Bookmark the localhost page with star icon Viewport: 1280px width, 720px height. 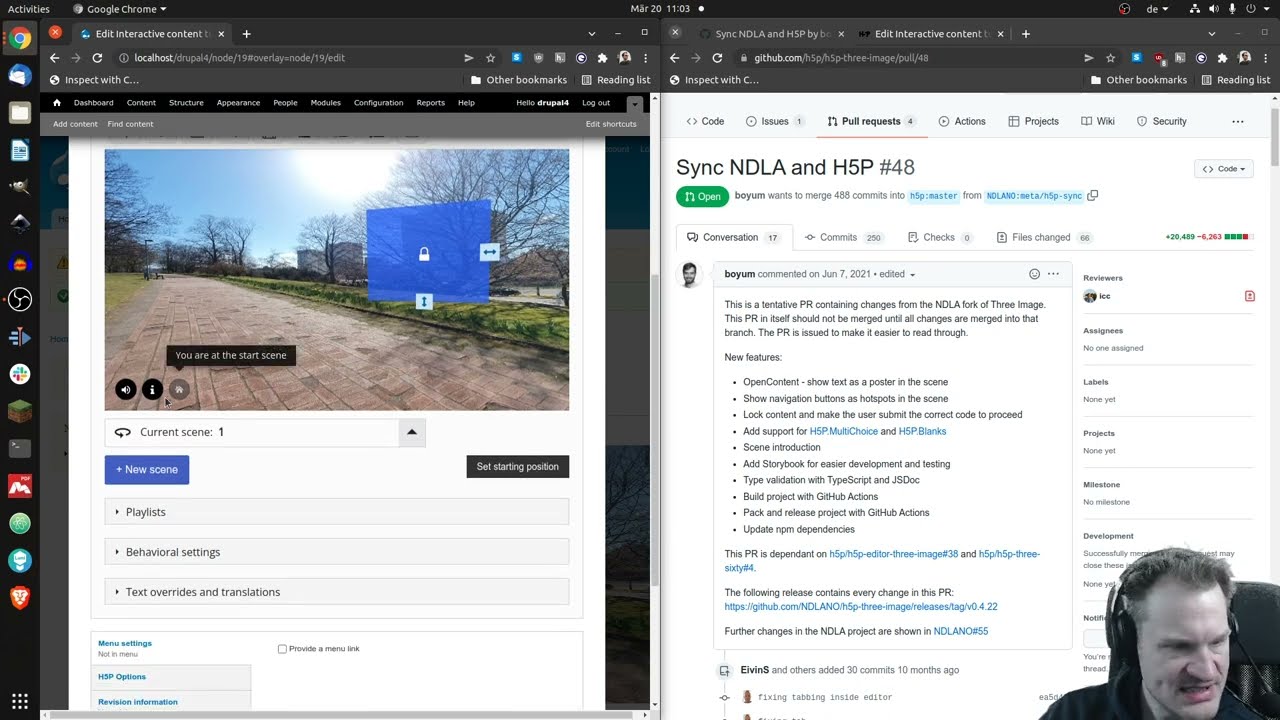coord(490,58)
